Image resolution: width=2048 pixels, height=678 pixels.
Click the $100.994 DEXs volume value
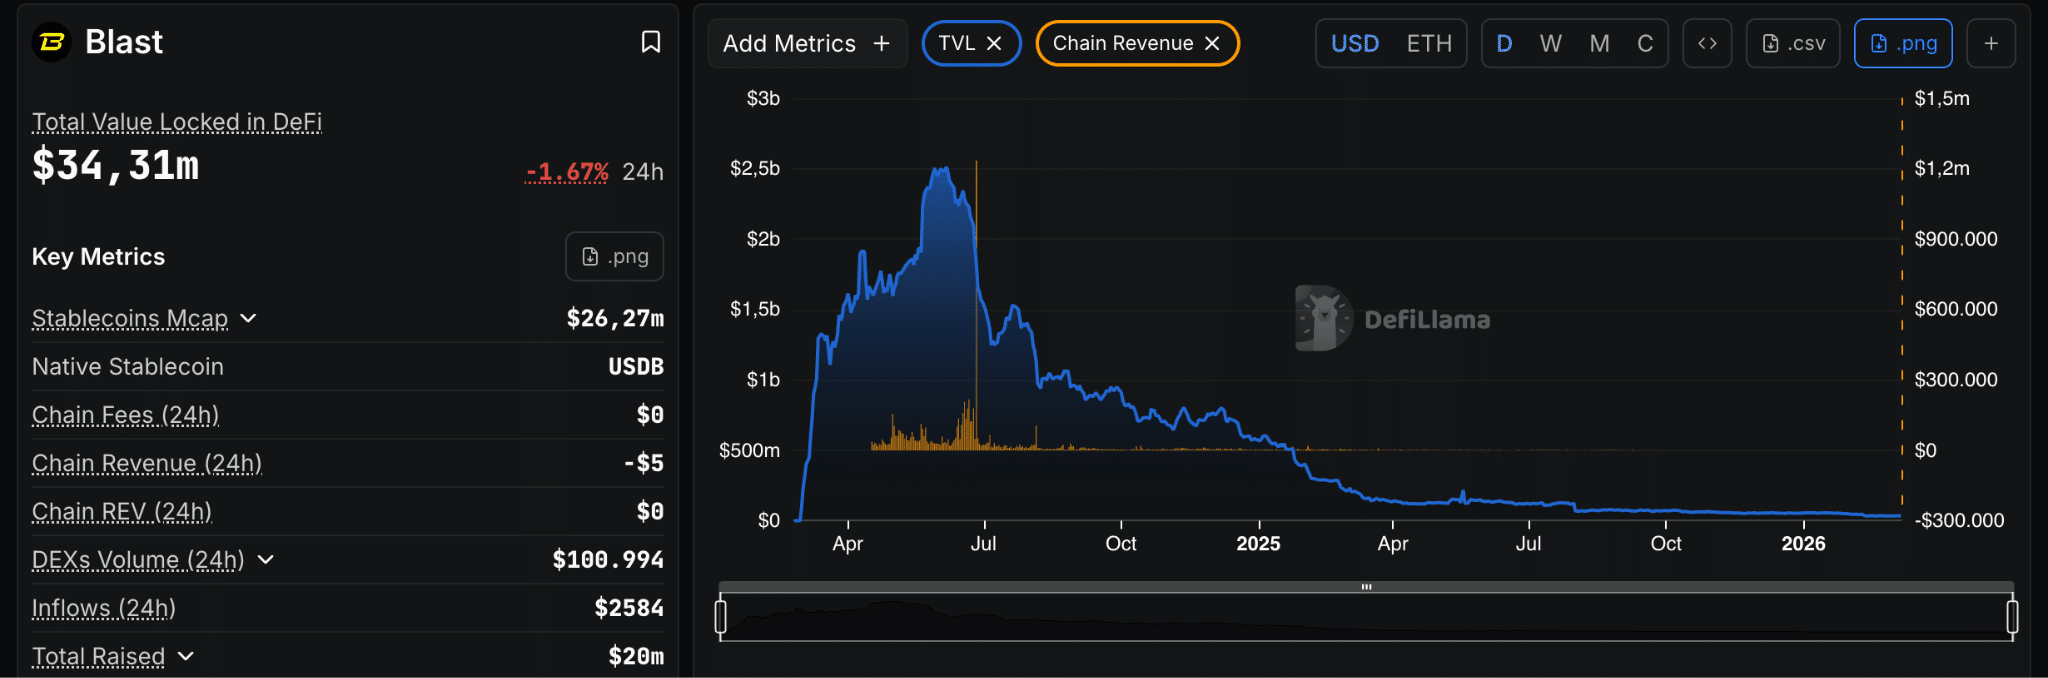click(608, 560)
